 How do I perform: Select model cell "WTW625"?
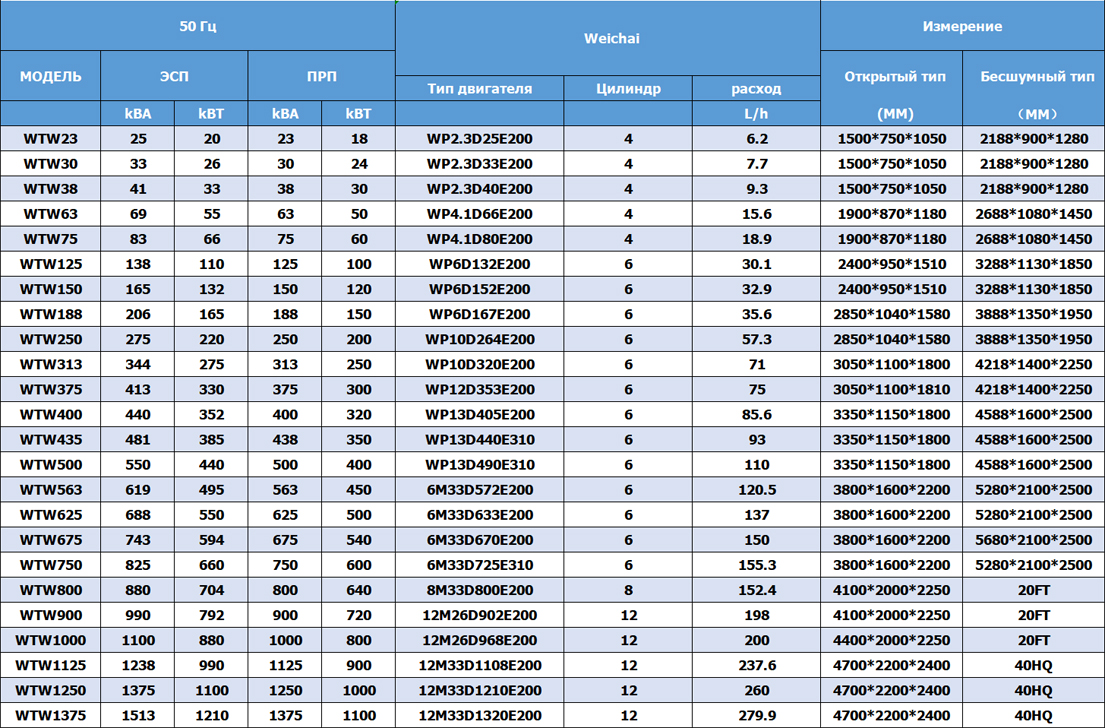(51, 515)
